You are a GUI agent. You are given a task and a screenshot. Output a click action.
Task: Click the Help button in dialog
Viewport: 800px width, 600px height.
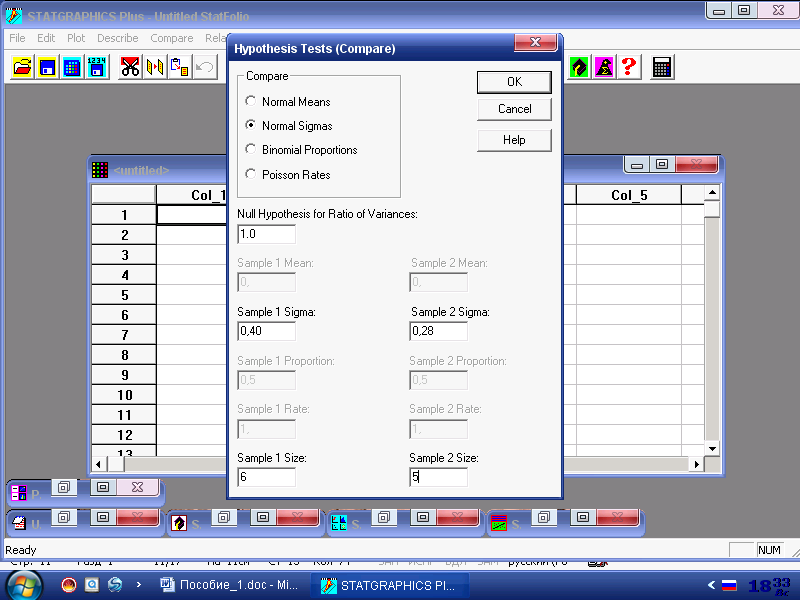click(x=514, y=140)
